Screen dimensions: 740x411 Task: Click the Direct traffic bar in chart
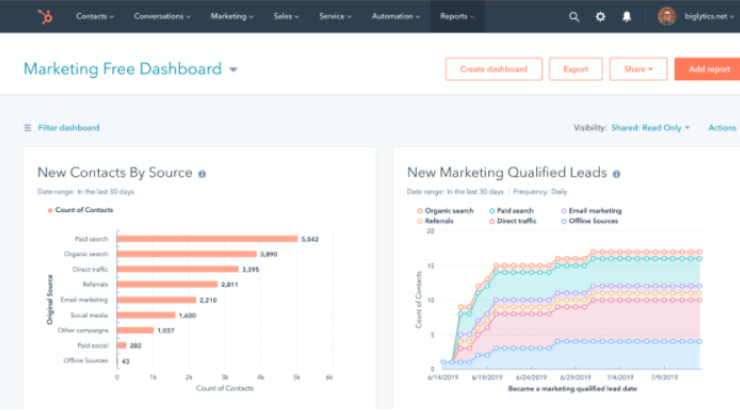[178, 269]
